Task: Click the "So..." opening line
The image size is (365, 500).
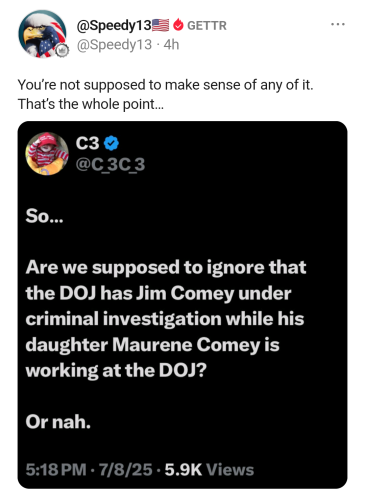Action: point(44,216)
